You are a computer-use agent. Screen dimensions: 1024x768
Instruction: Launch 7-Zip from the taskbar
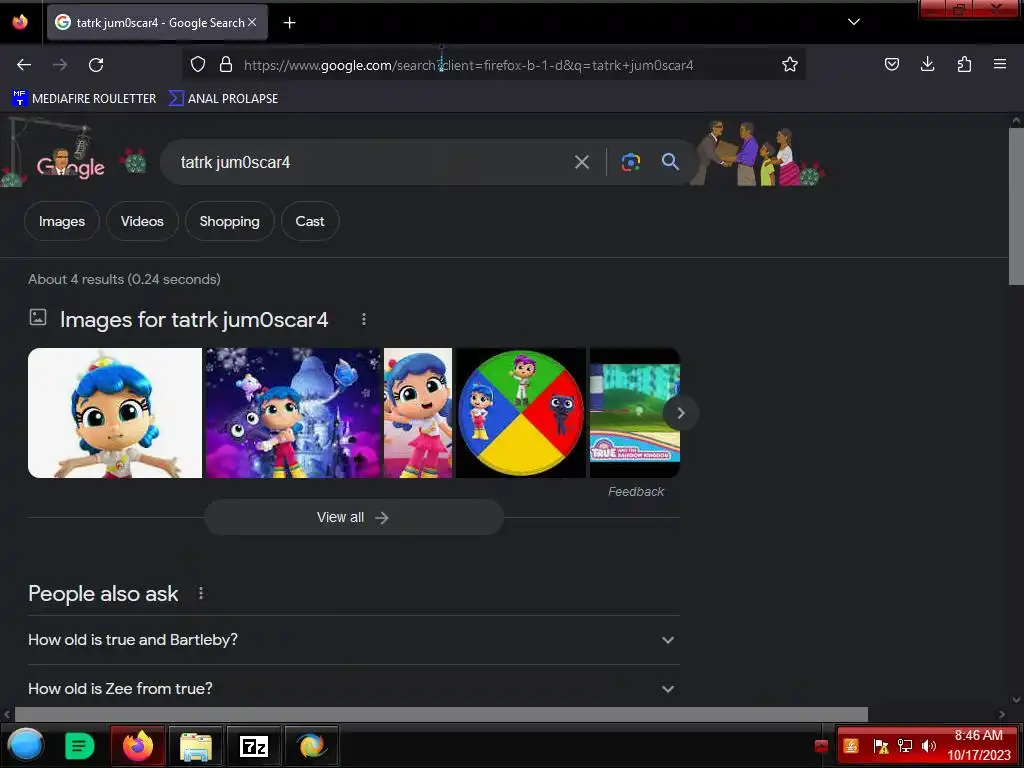point(254,746)
